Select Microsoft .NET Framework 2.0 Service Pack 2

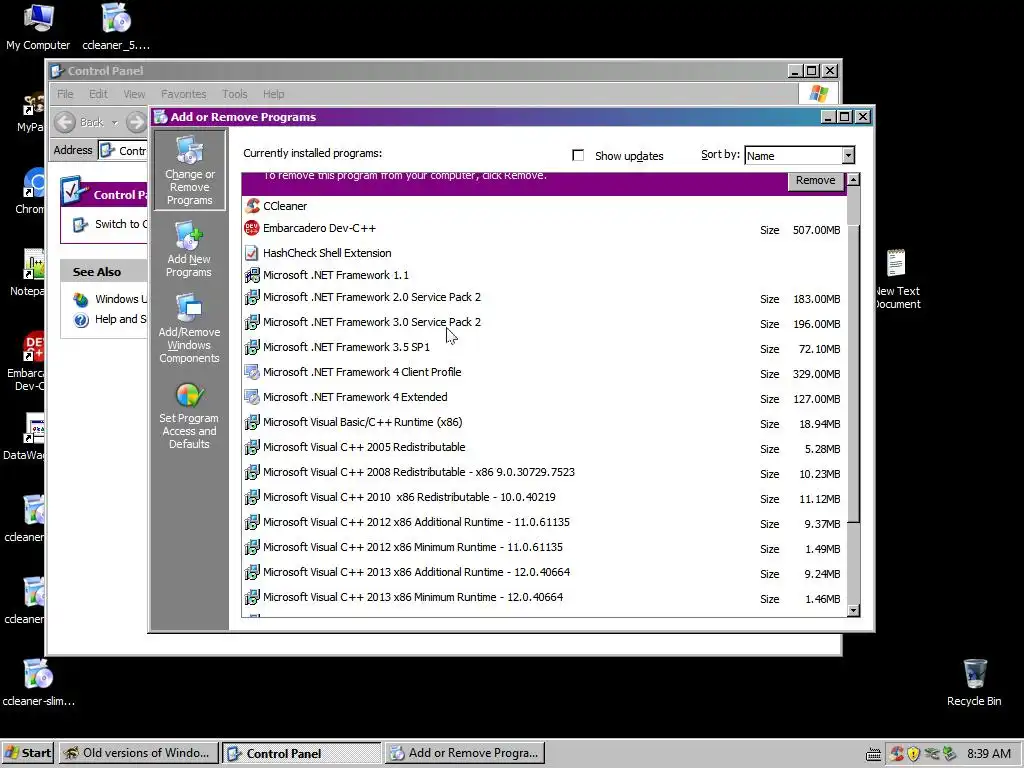544,298
